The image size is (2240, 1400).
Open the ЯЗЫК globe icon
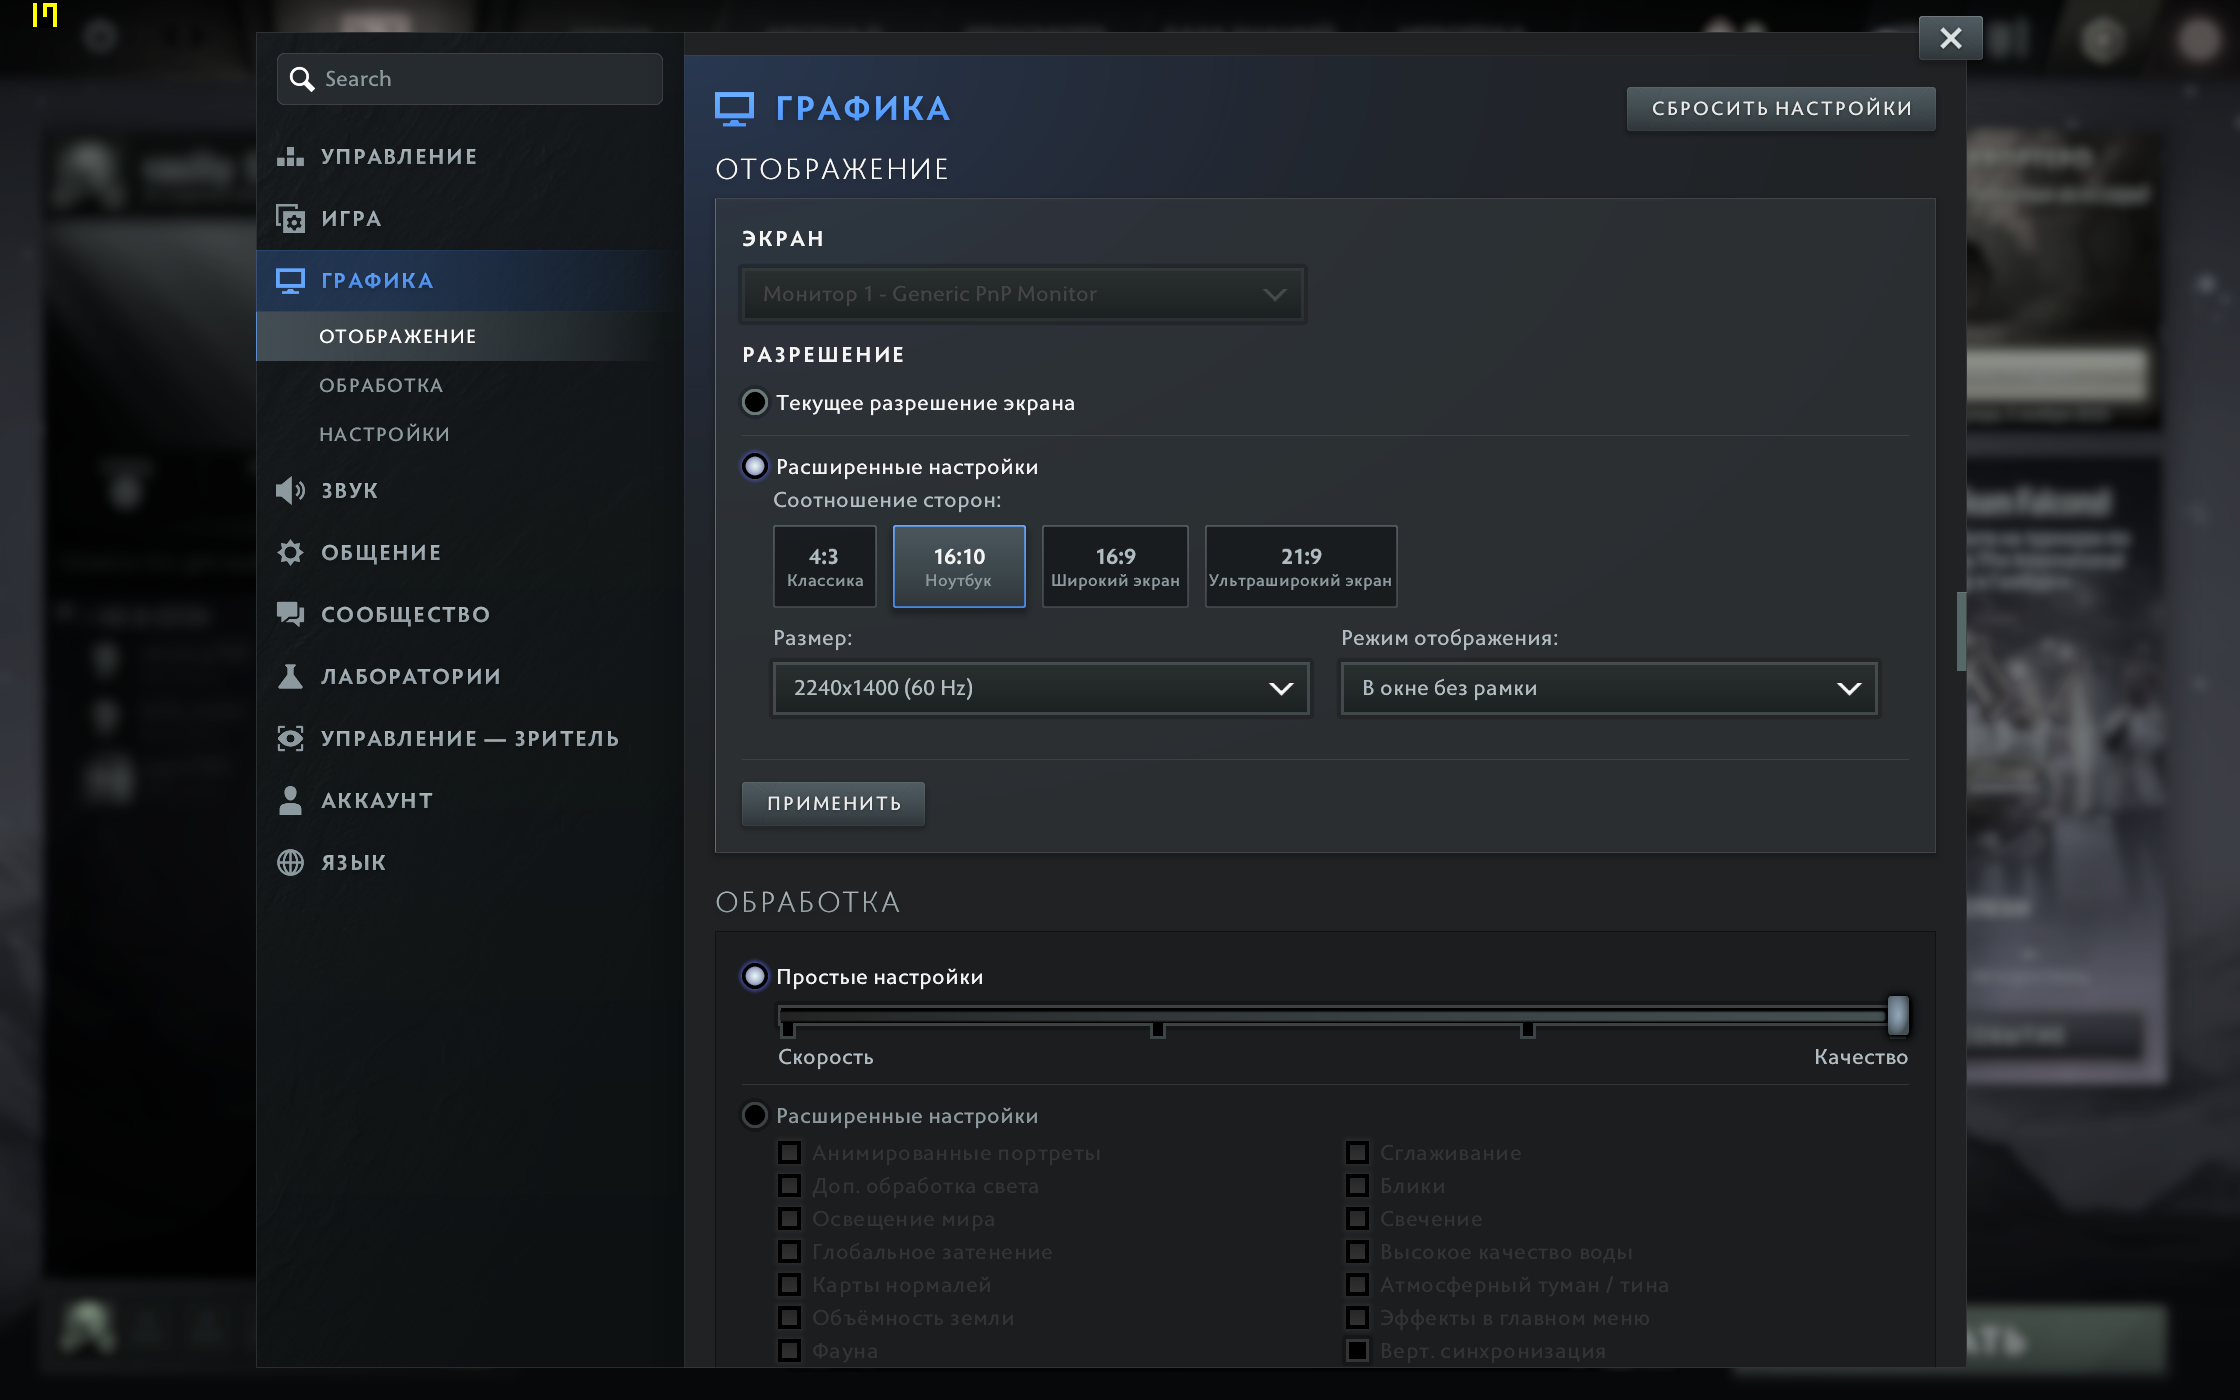coord(290,862)
